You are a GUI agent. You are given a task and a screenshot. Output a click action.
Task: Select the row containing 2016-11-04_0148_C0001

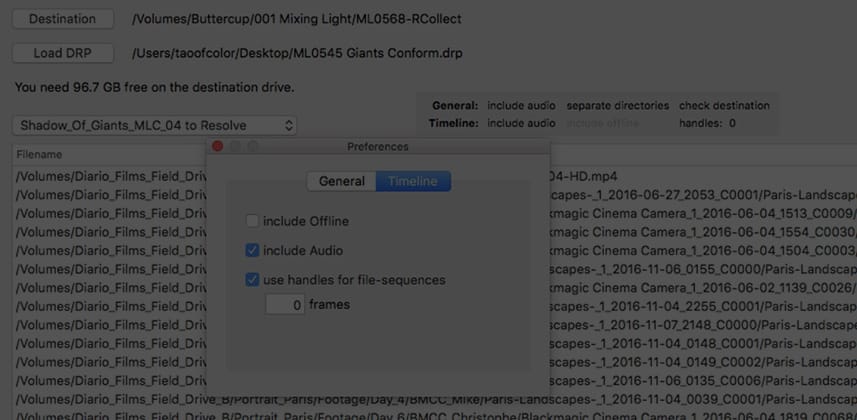(435, 344)
